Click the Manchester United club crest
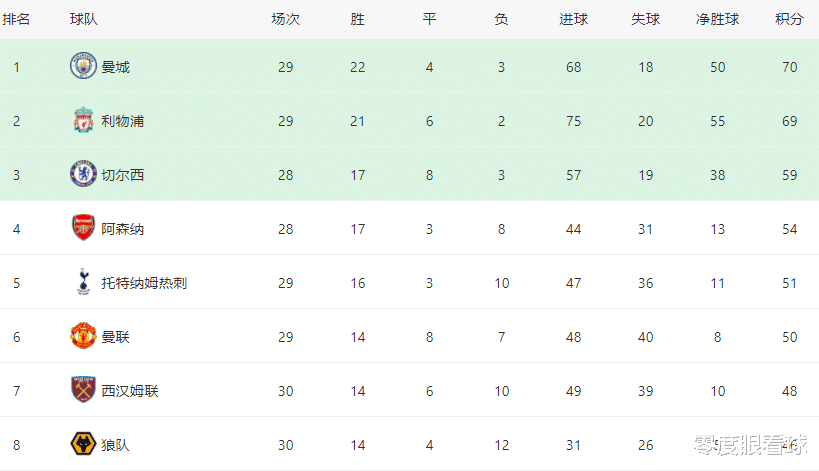The width and height of the screenshot is (819, 471). [83, 336]
